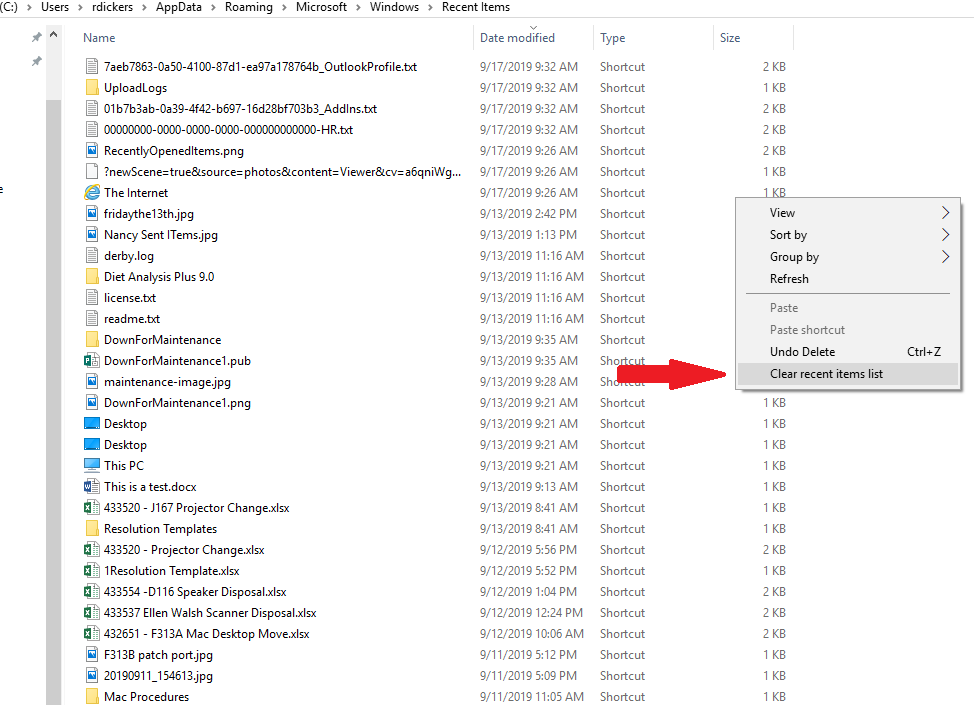
Task: Click the Resolution Templates folder icon
Action: pos(92,529)
